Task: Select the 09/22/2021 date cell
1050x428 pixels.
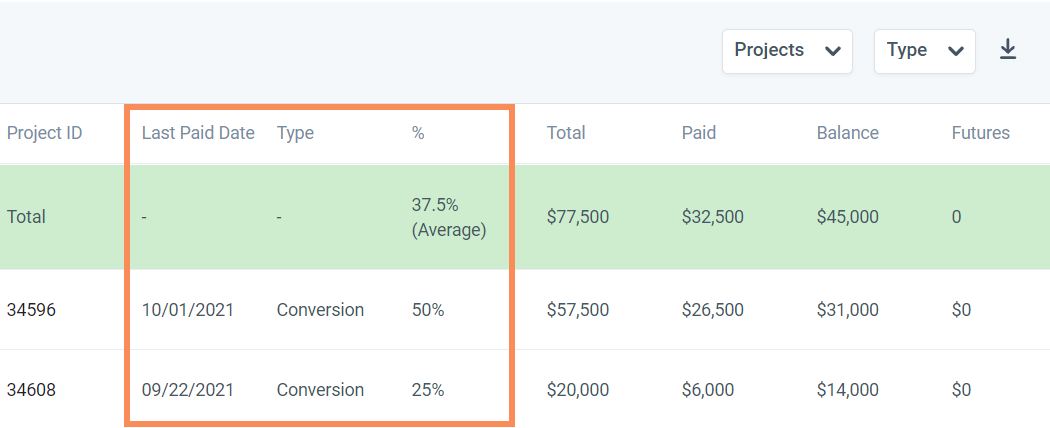Action: coord(187,390)
